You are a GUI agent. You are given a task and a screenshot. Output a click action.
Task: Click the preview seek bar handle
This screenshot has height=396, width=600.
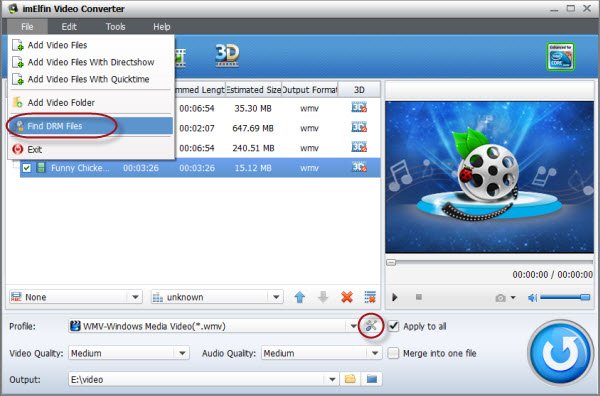pos(391,262)
